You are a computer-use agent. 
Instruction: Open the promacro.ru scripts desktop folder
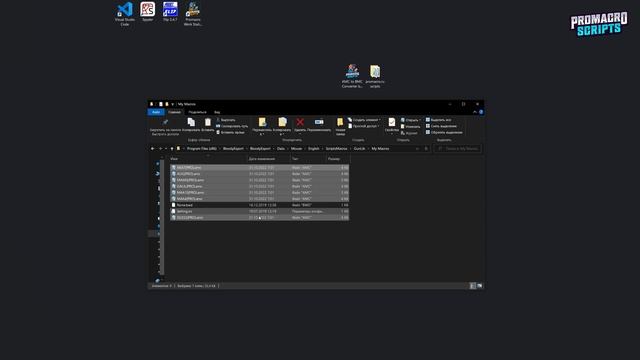(375, 76)
